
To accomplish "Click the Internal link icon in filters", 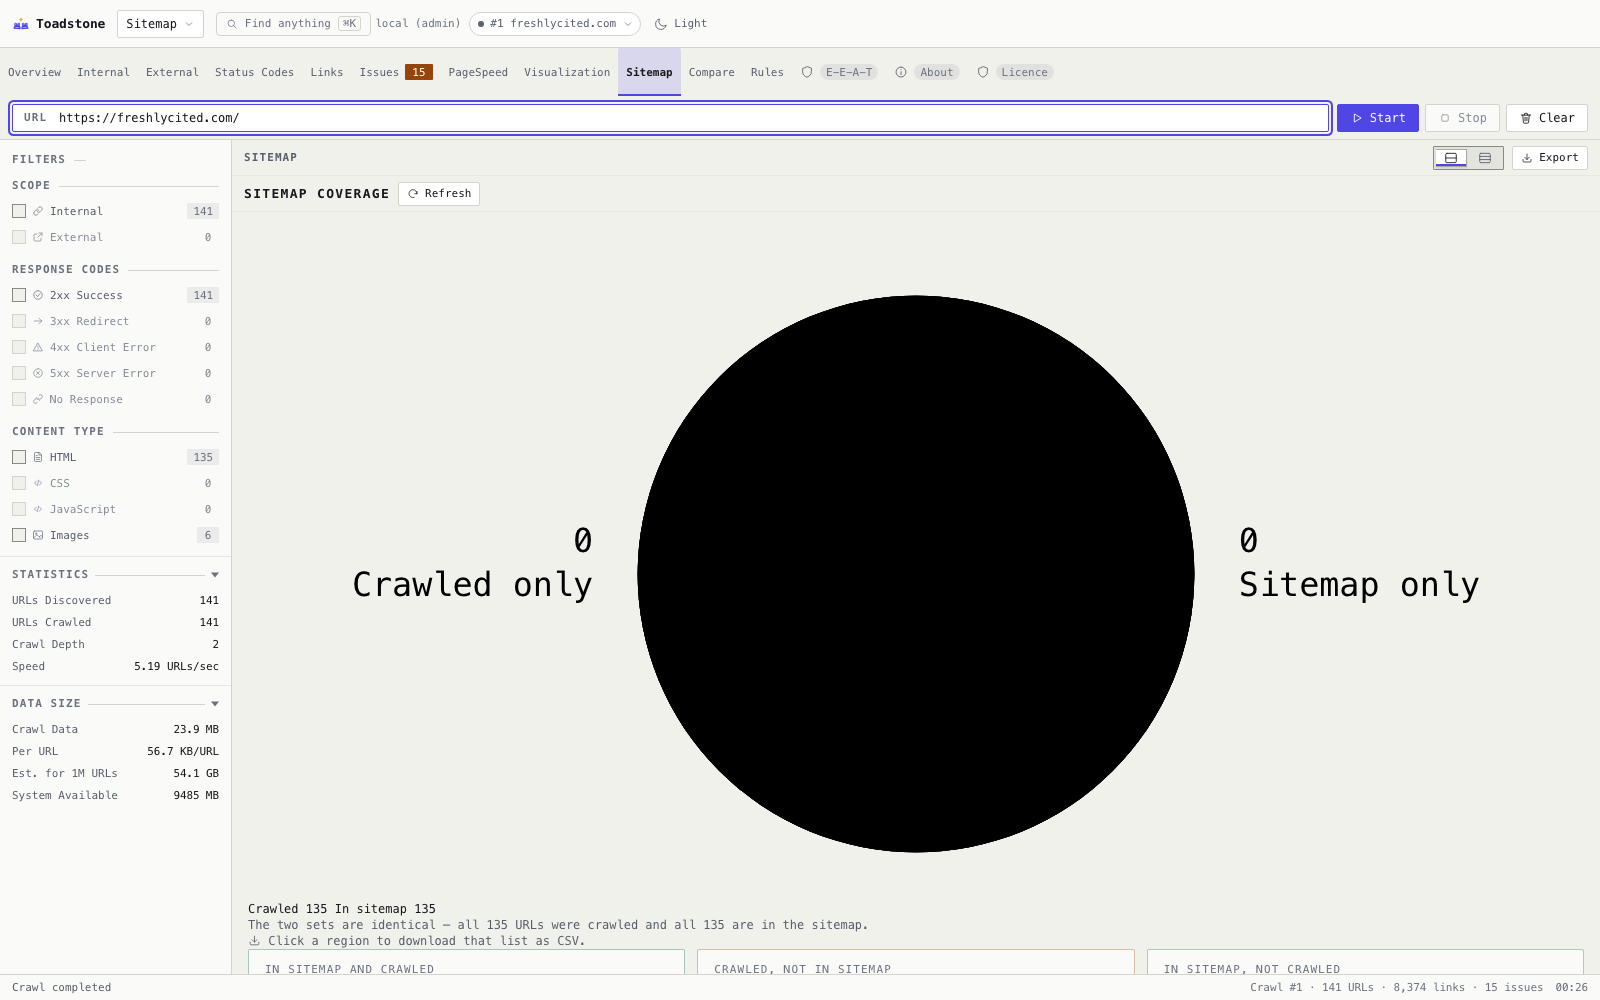I will [x=38, y=211].
